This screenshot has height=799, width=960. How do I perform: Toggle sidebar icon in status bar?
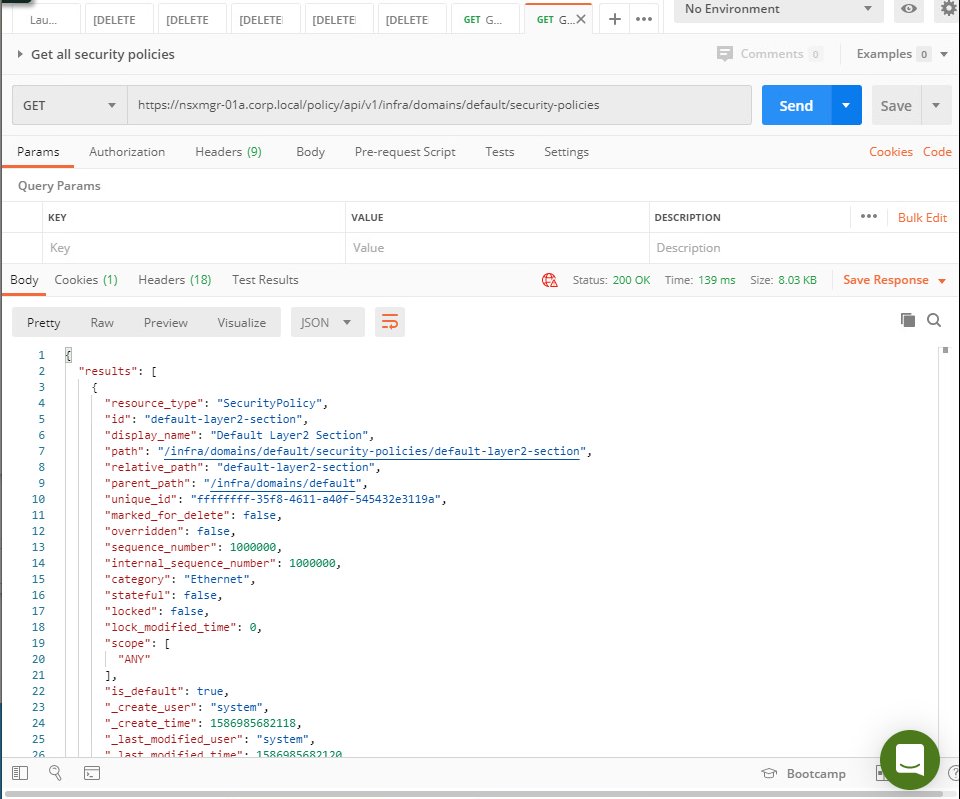tap(20, 773)
